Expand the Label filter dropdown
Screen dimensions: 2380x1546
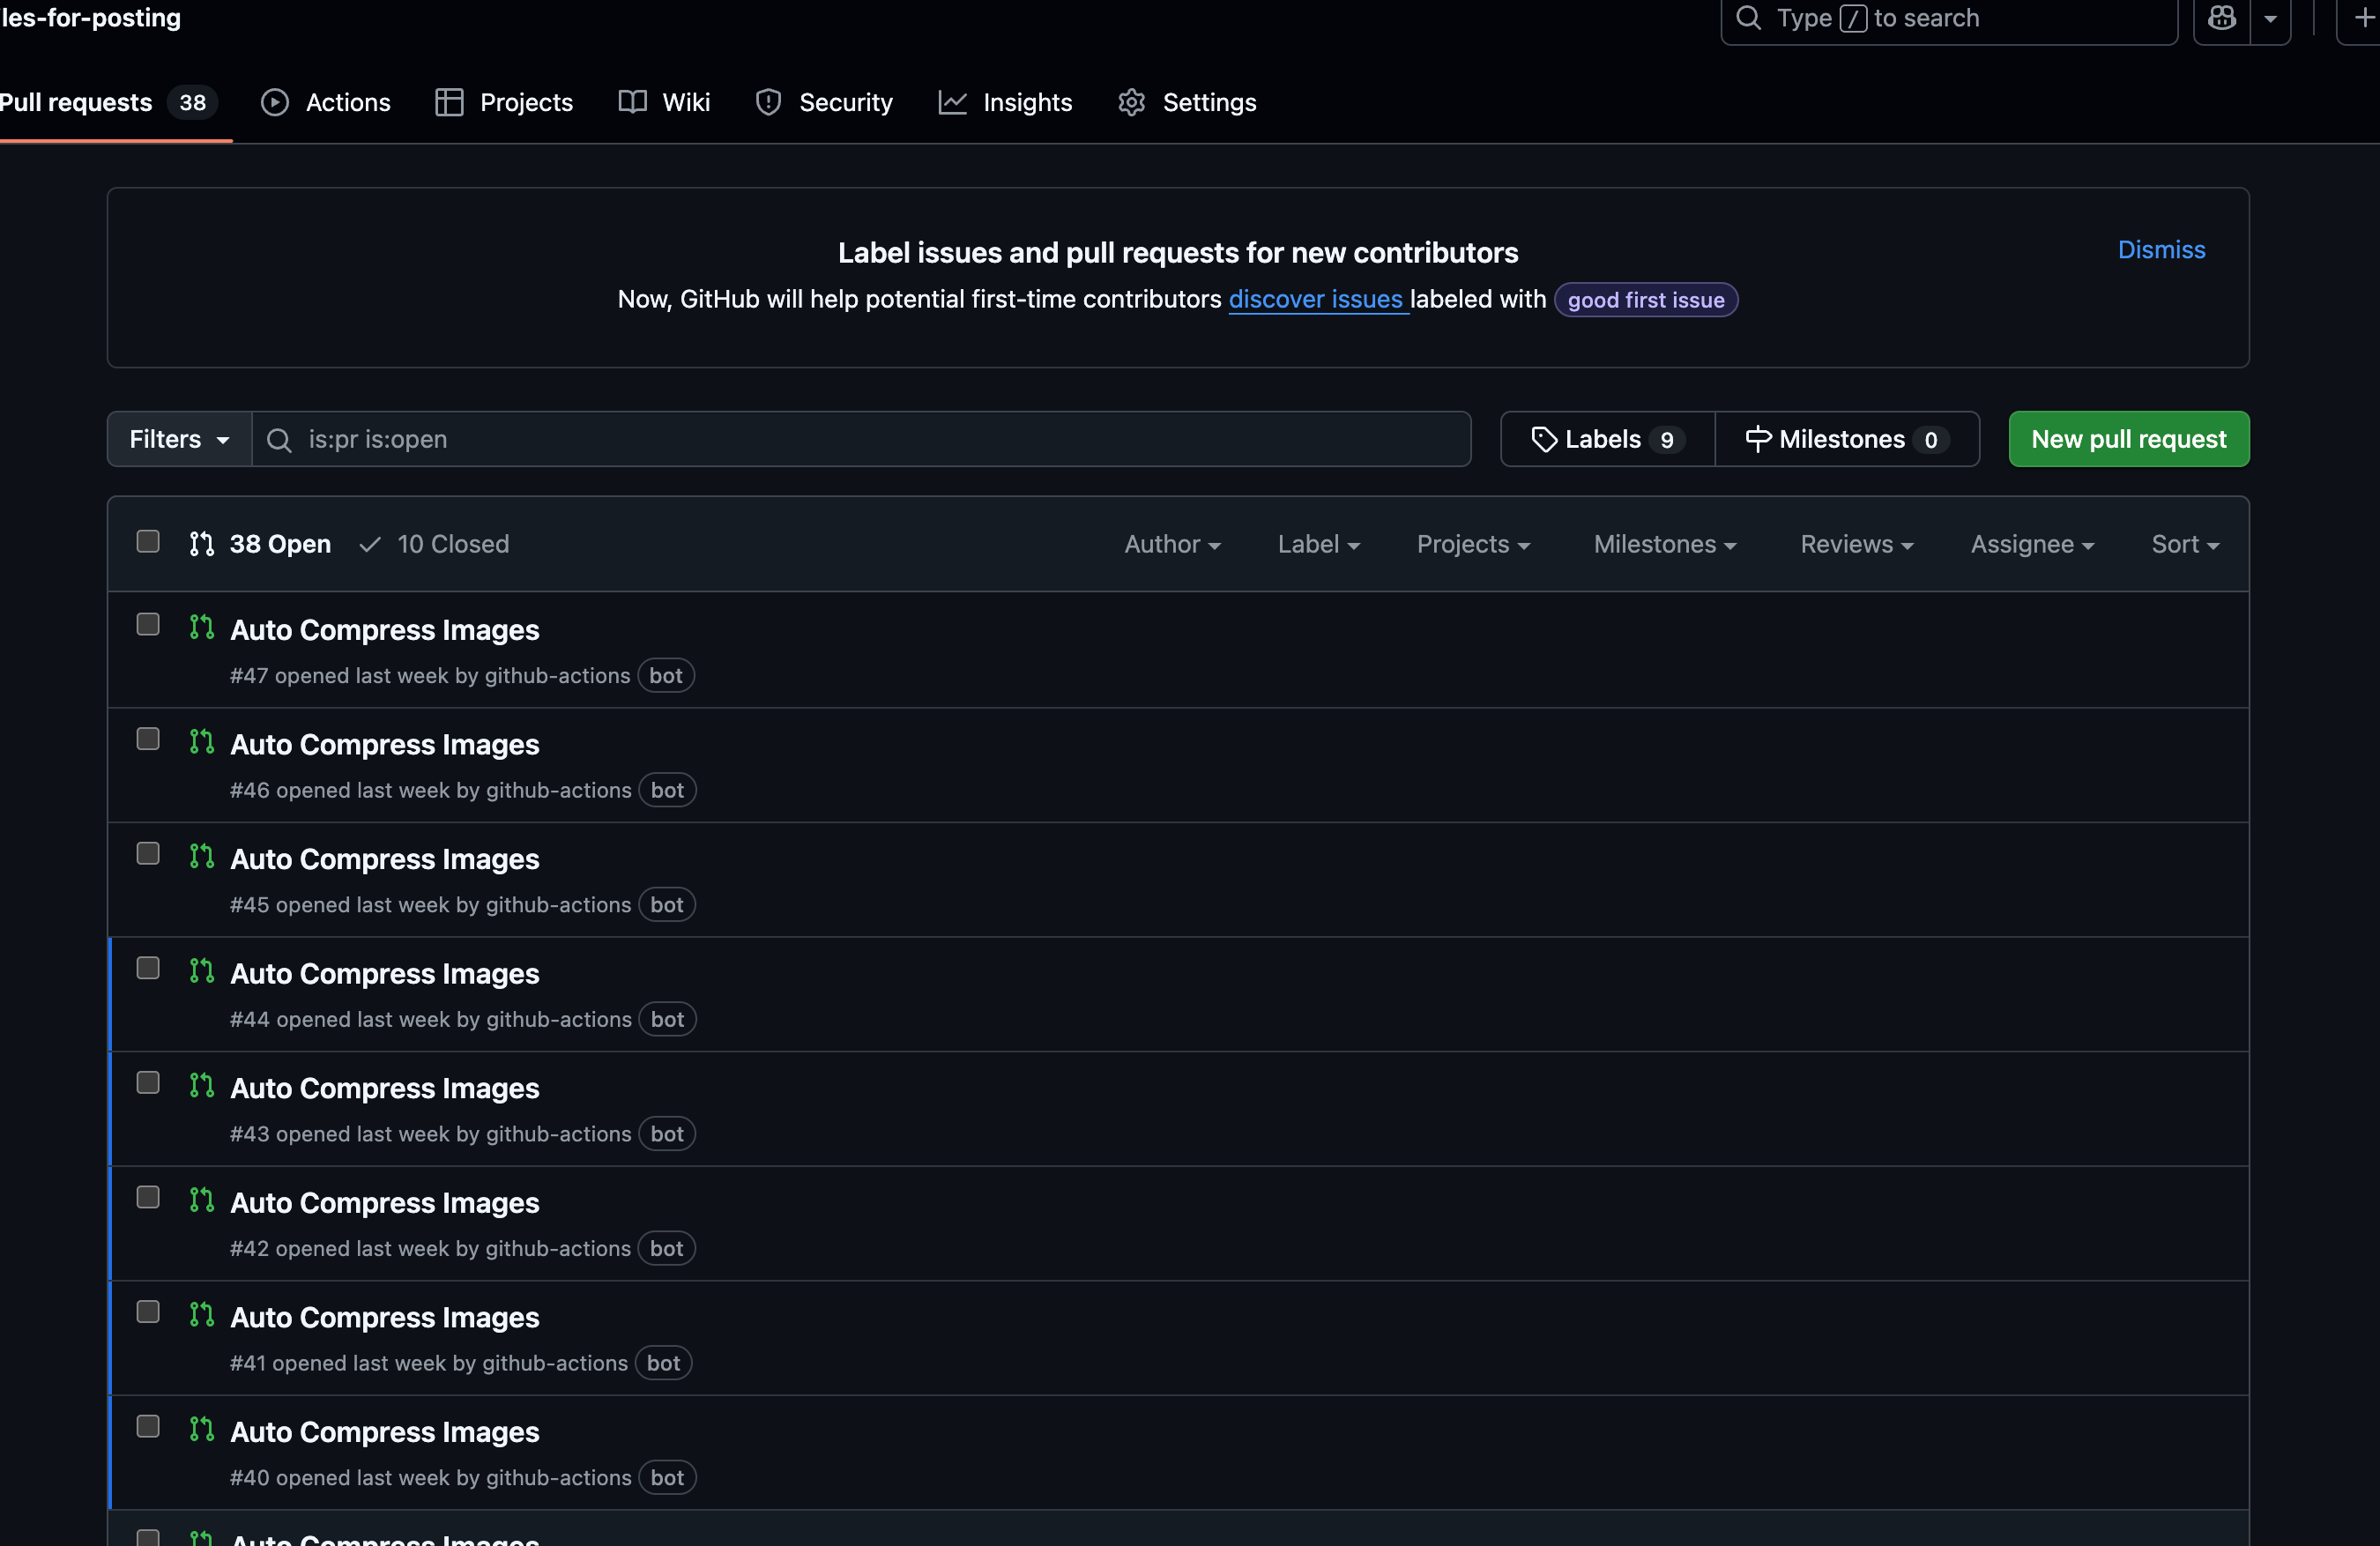pos(1318,544)
